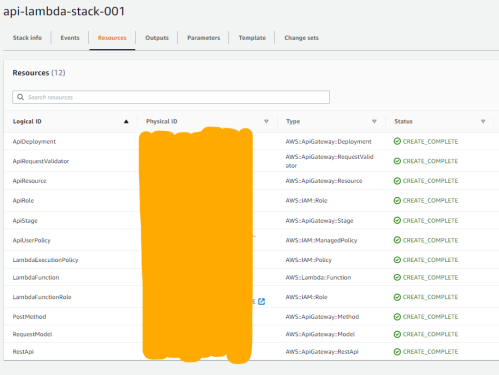Image resolution: width=499 pixels, height=375 pixels.
Task: Open the Parameters tab
Action: tap(204, 38)
